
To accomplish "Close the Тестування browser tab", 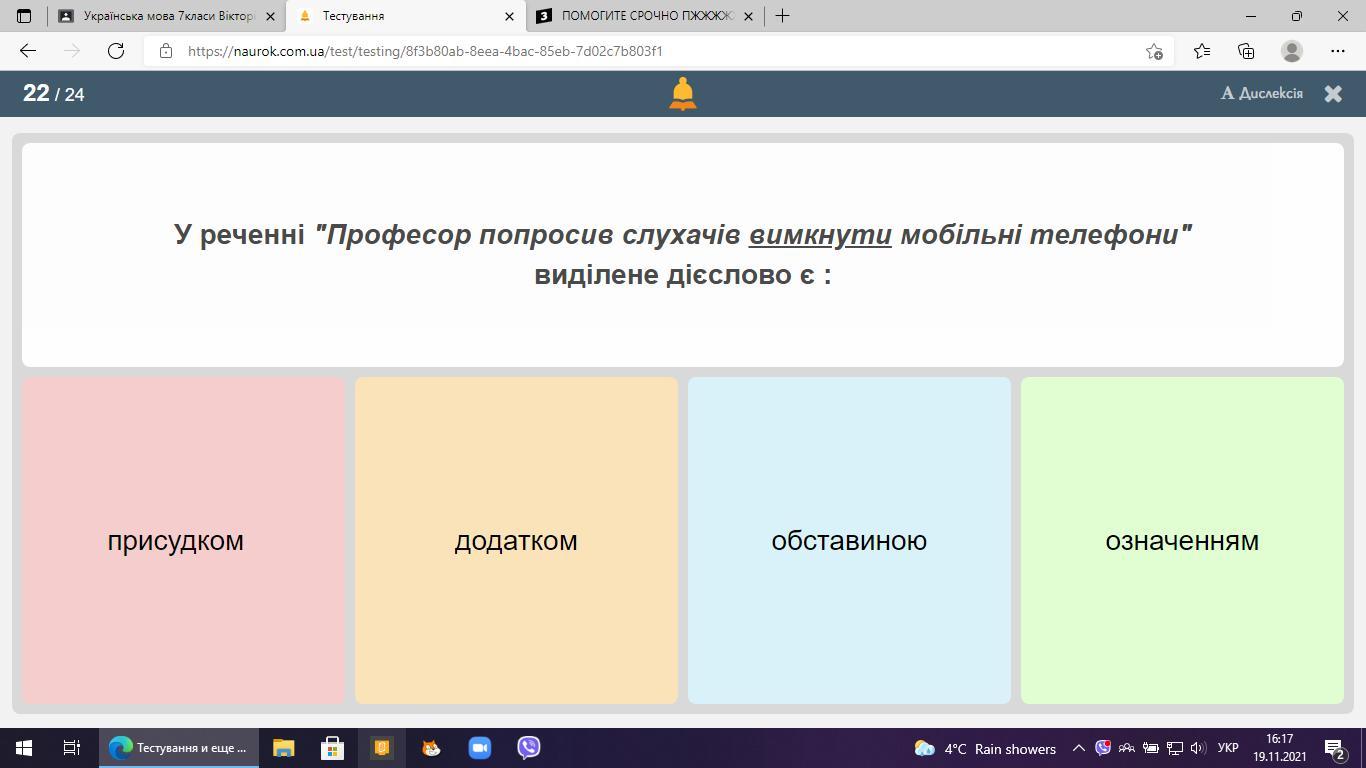I will coord(509,16).
